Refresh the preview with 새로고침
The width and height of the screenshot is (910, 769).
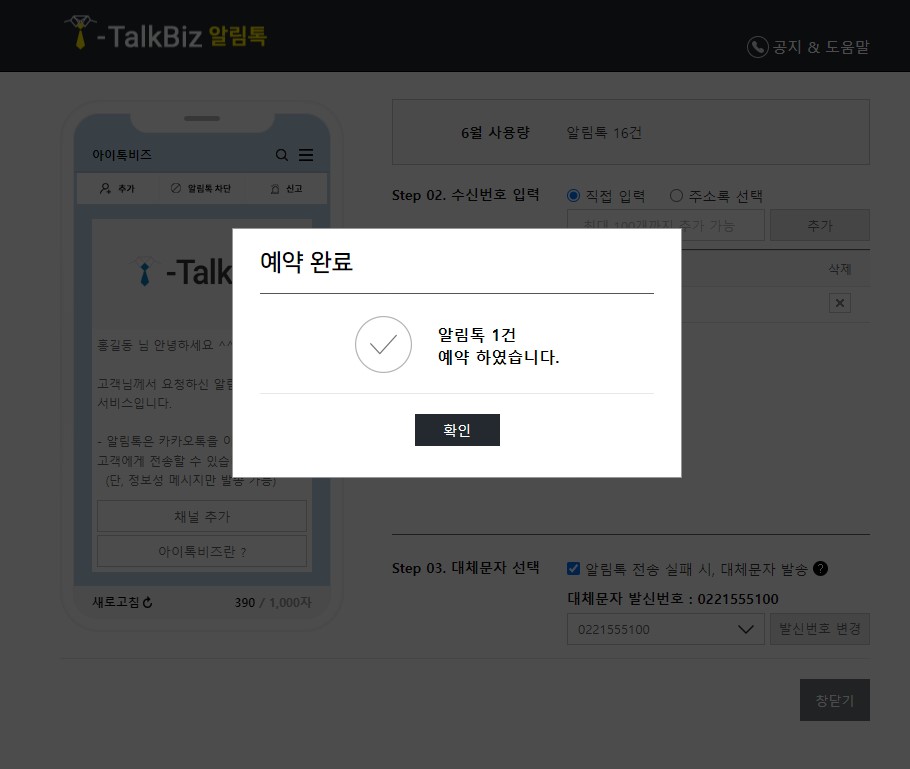tap(122, 603)
